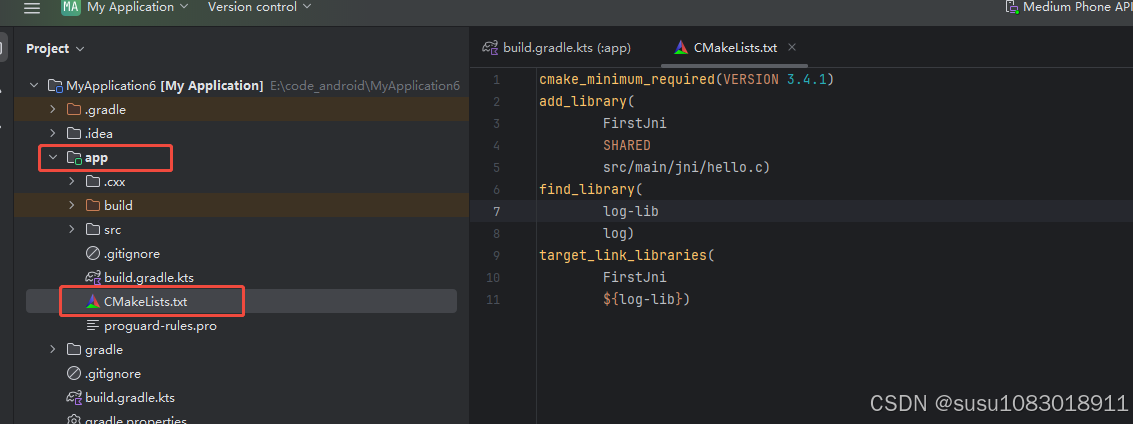Image resolution: width=1133 pixels, height=424 pixels.
Task: Click FirstJni on line 3
Action: (635, 124)
